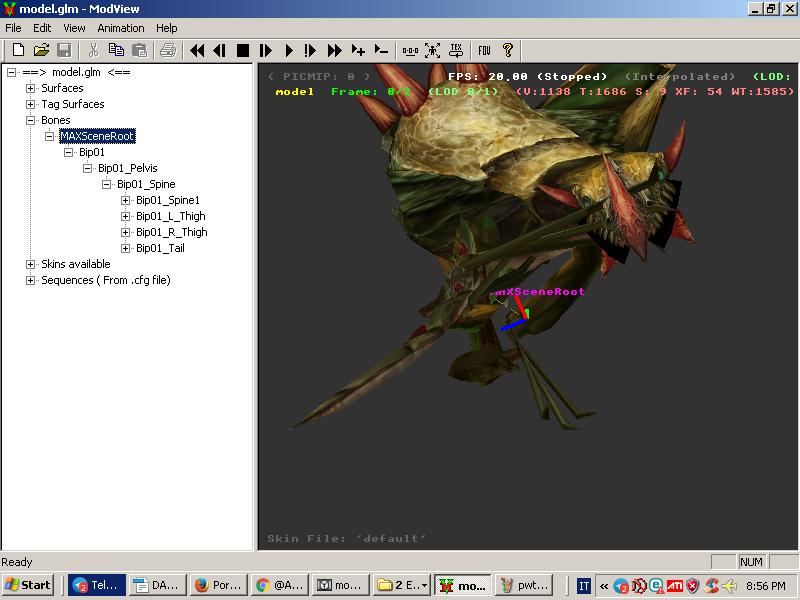Click the TEX texture toggle icon
The width and height of the screenshot is (800, 600).
(456, 50)
